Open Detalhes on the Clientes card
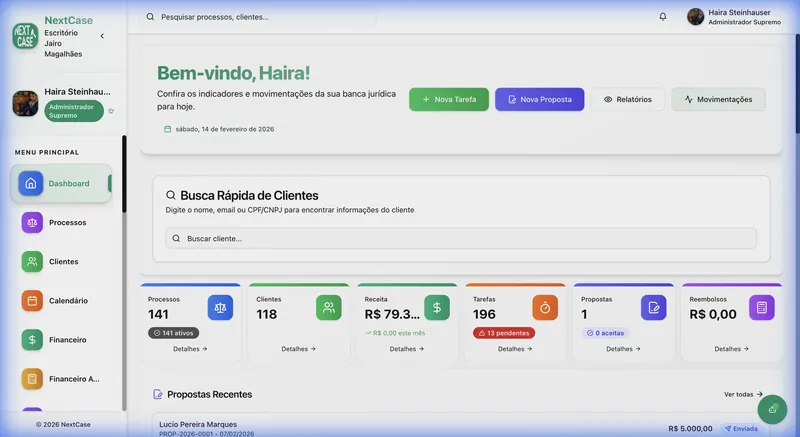The height and width of the screenshot is (437, 800). click(298, 349)
